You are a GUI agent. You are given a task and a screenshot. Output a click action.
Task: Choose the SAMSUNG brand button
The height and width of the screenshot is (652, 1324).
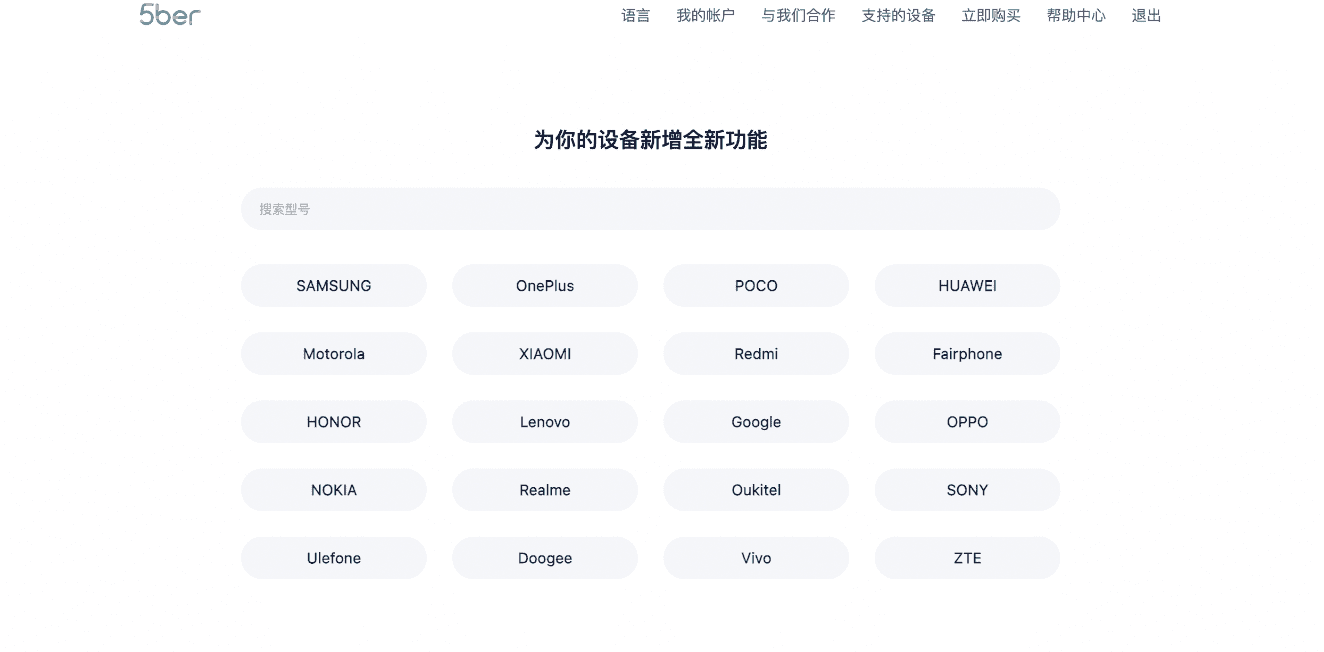pos(334,285)
